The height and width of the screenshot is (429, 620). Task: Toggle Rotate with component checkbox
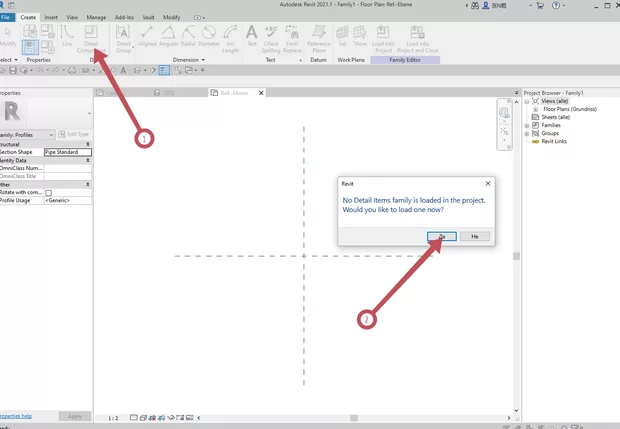pos(49,193)
